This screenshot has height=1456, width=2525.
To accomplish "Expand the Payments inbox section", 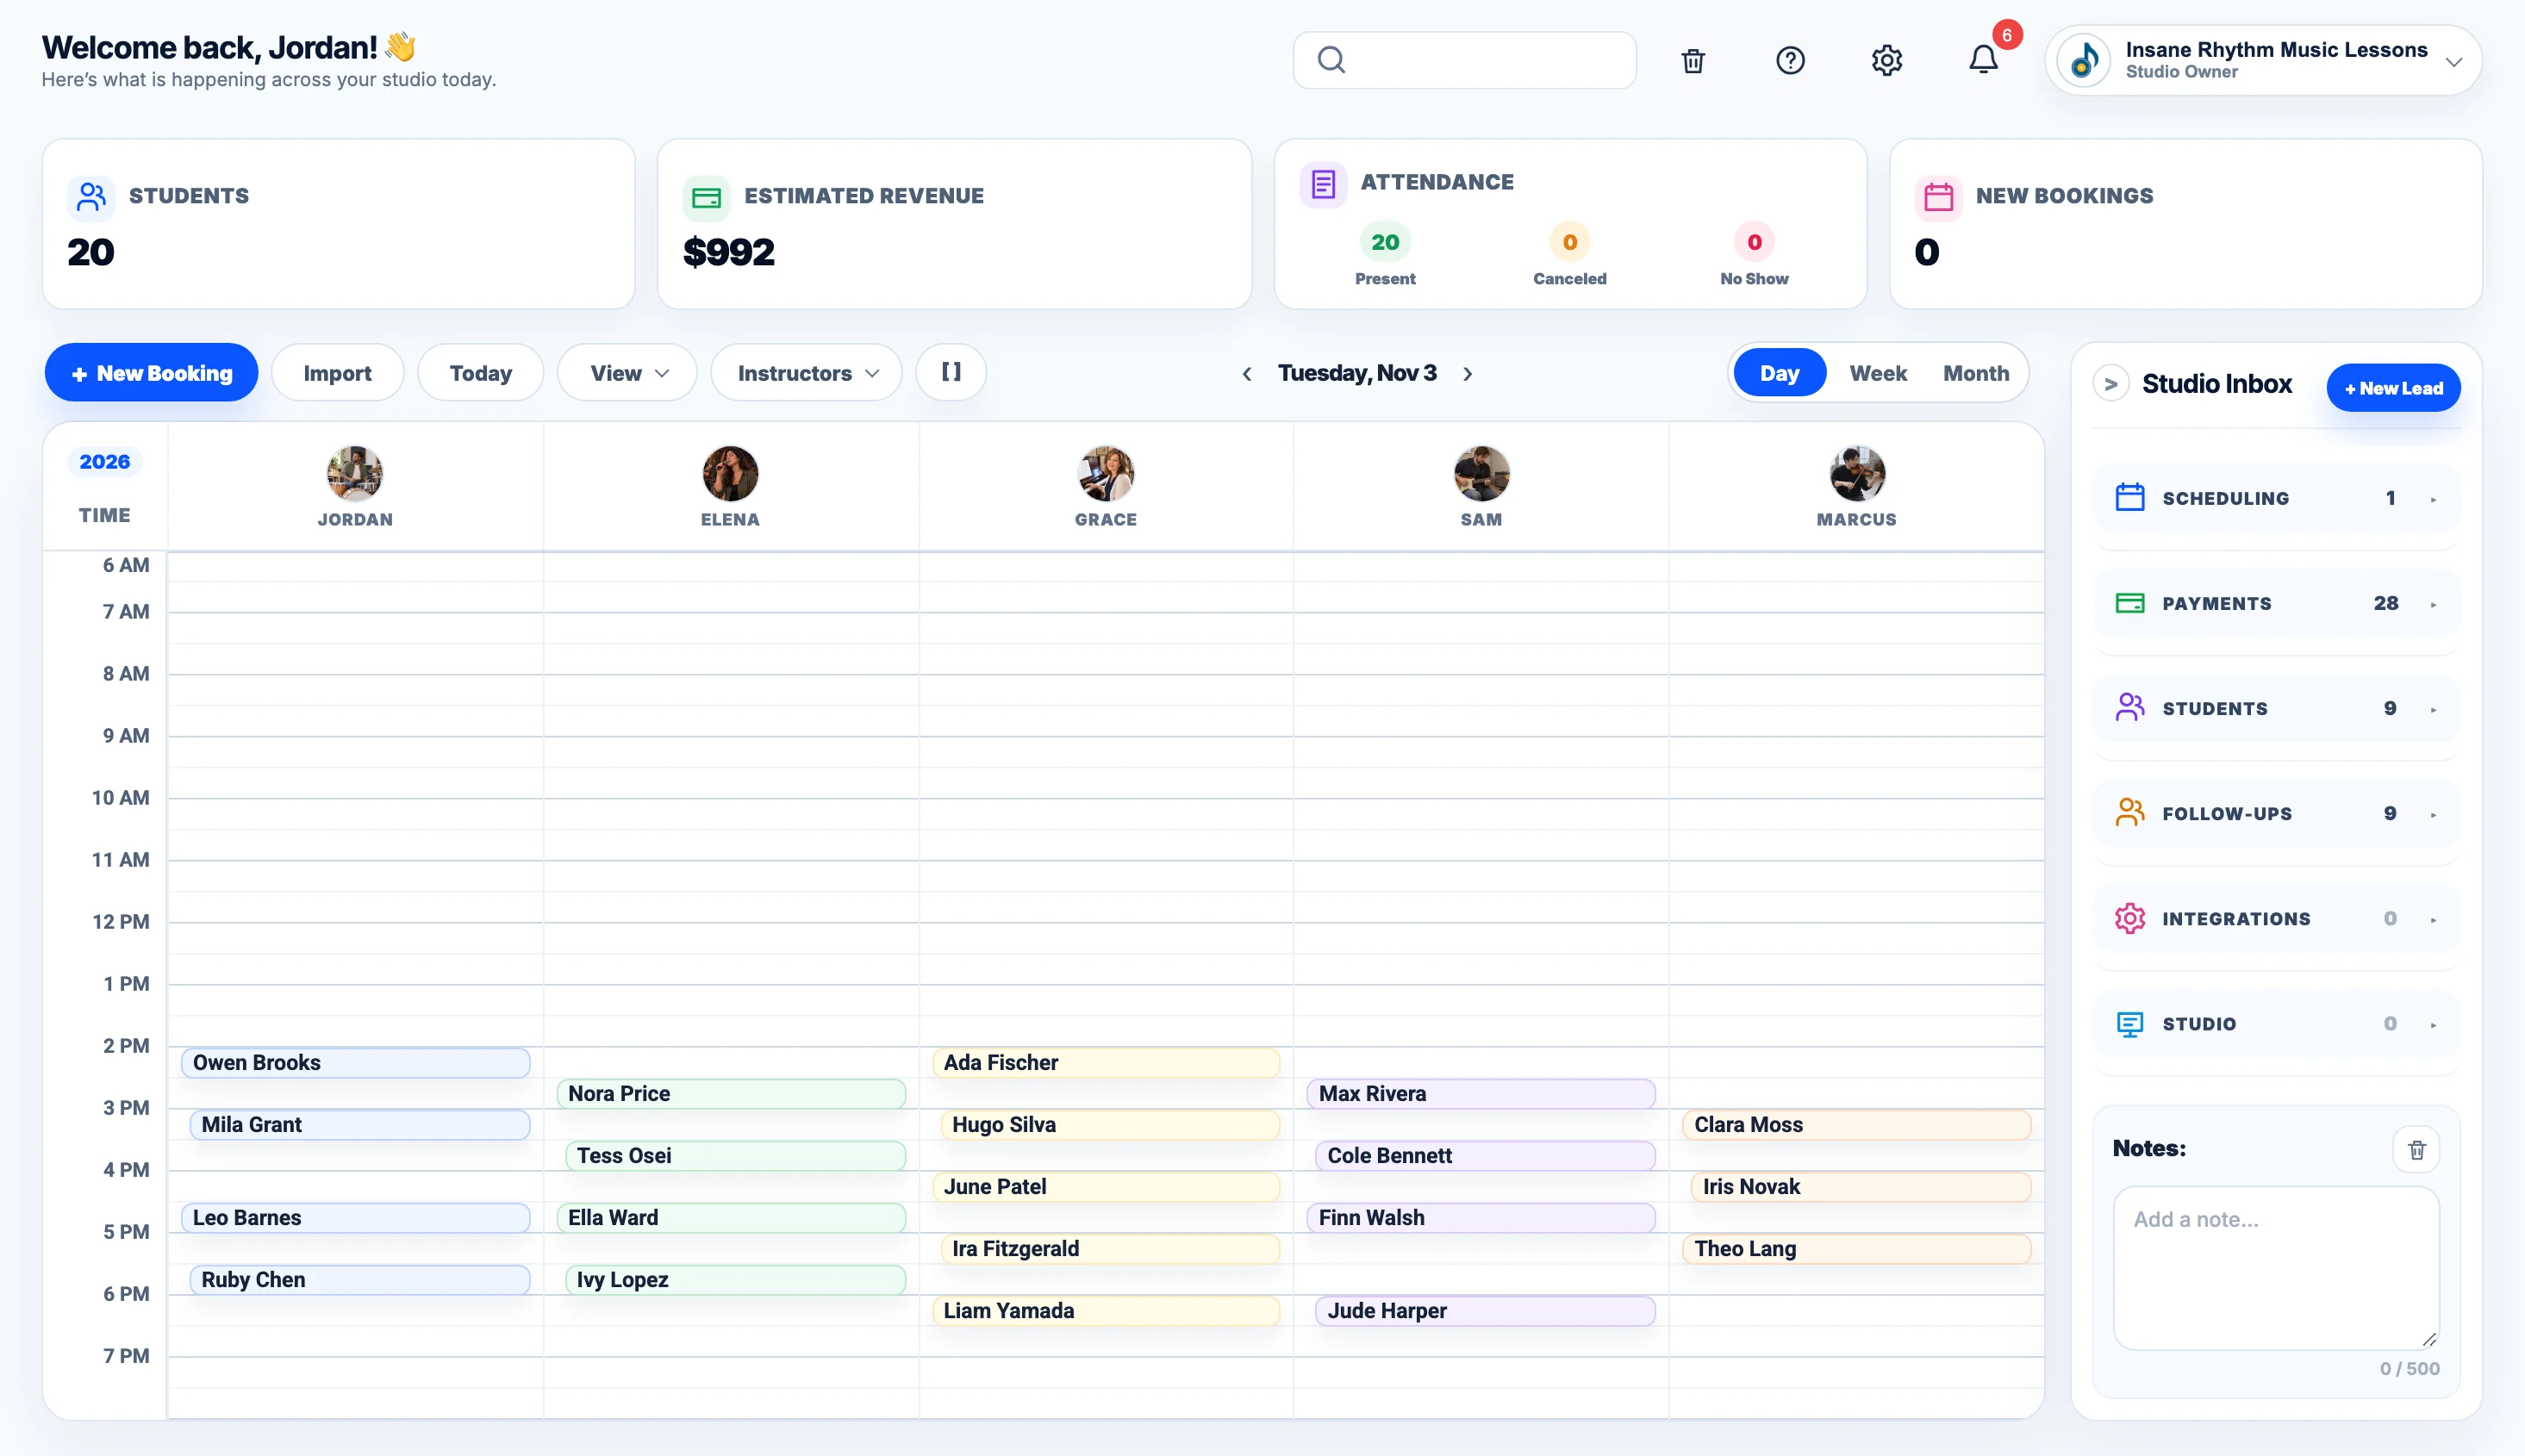I will (x=2275, y=603).
